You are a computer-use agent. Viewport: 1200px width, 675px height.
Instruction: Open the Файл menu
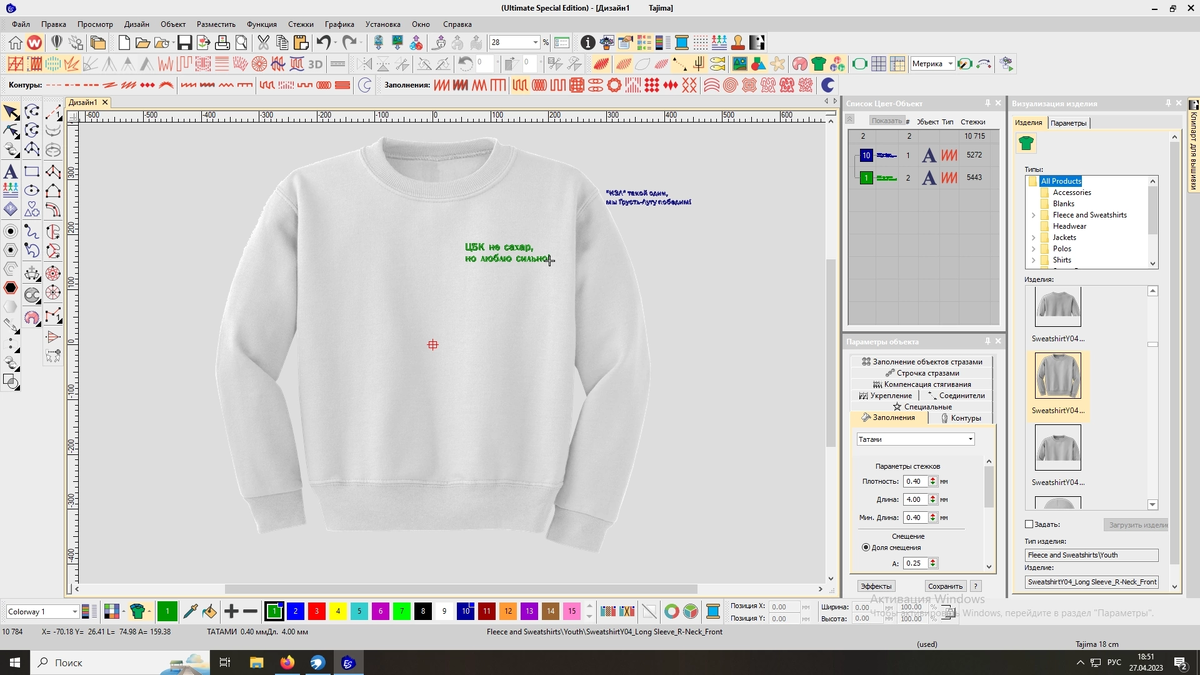pyautogui.click(x=20, y=24)
